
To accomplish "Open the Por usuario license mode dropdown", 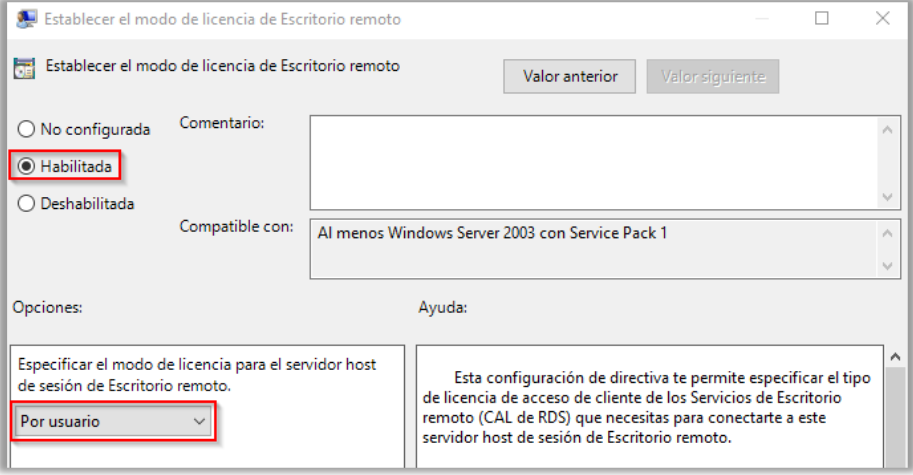I will point(113,422).
